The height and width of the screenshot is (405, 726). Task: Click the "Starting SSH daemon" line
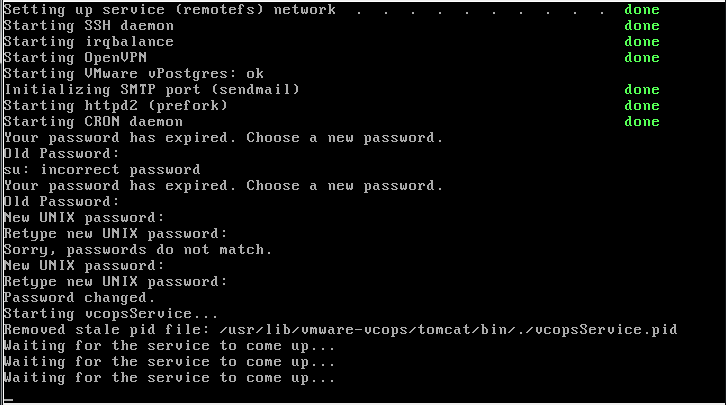tap(80, 26)
